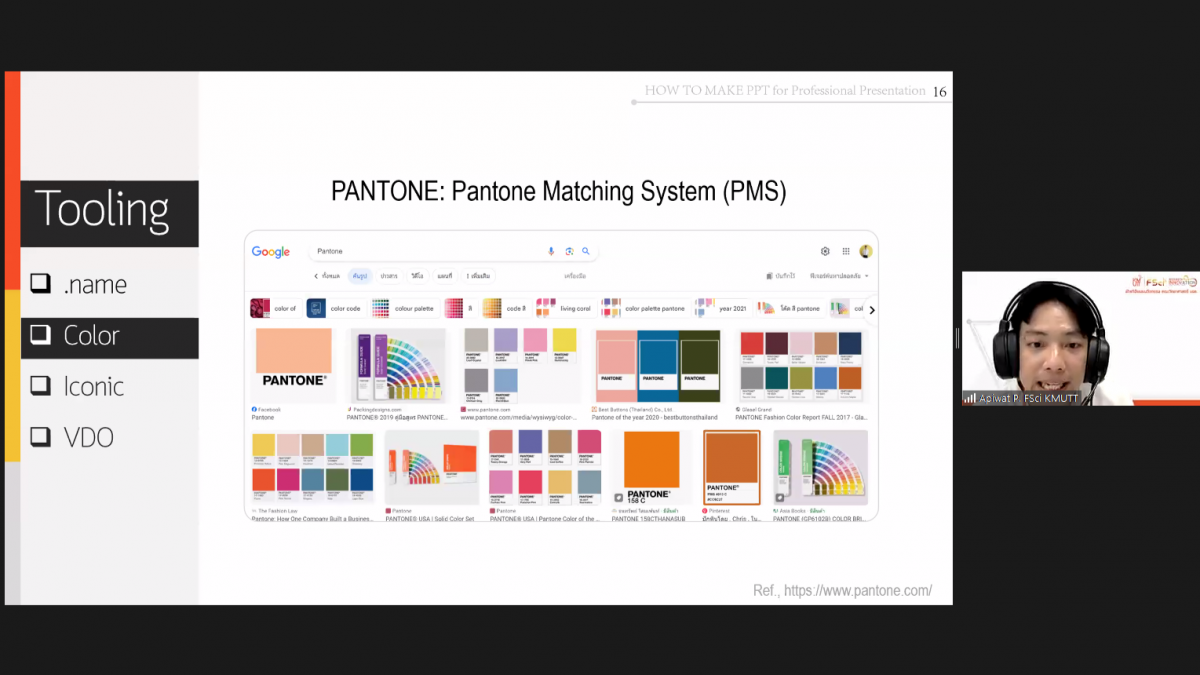Tick the .name checkbox
Image resolution: width=1200 pixels, height=675 pixels.
point(41,284)
